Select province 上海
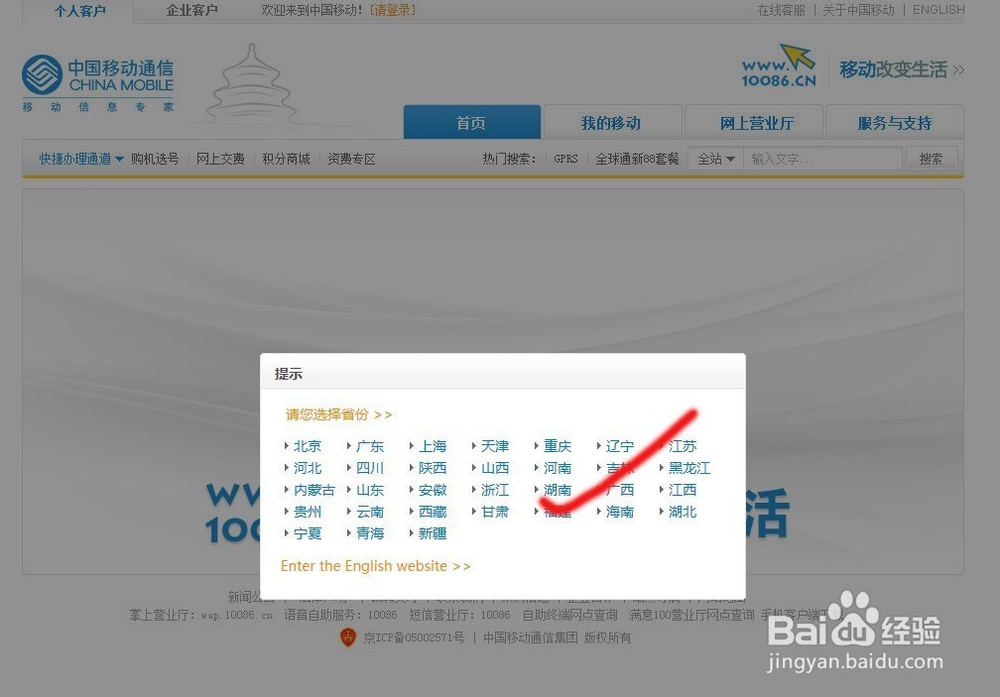Image resolution: width=1000 pixels, height=697 pixels. coord(432,446)
